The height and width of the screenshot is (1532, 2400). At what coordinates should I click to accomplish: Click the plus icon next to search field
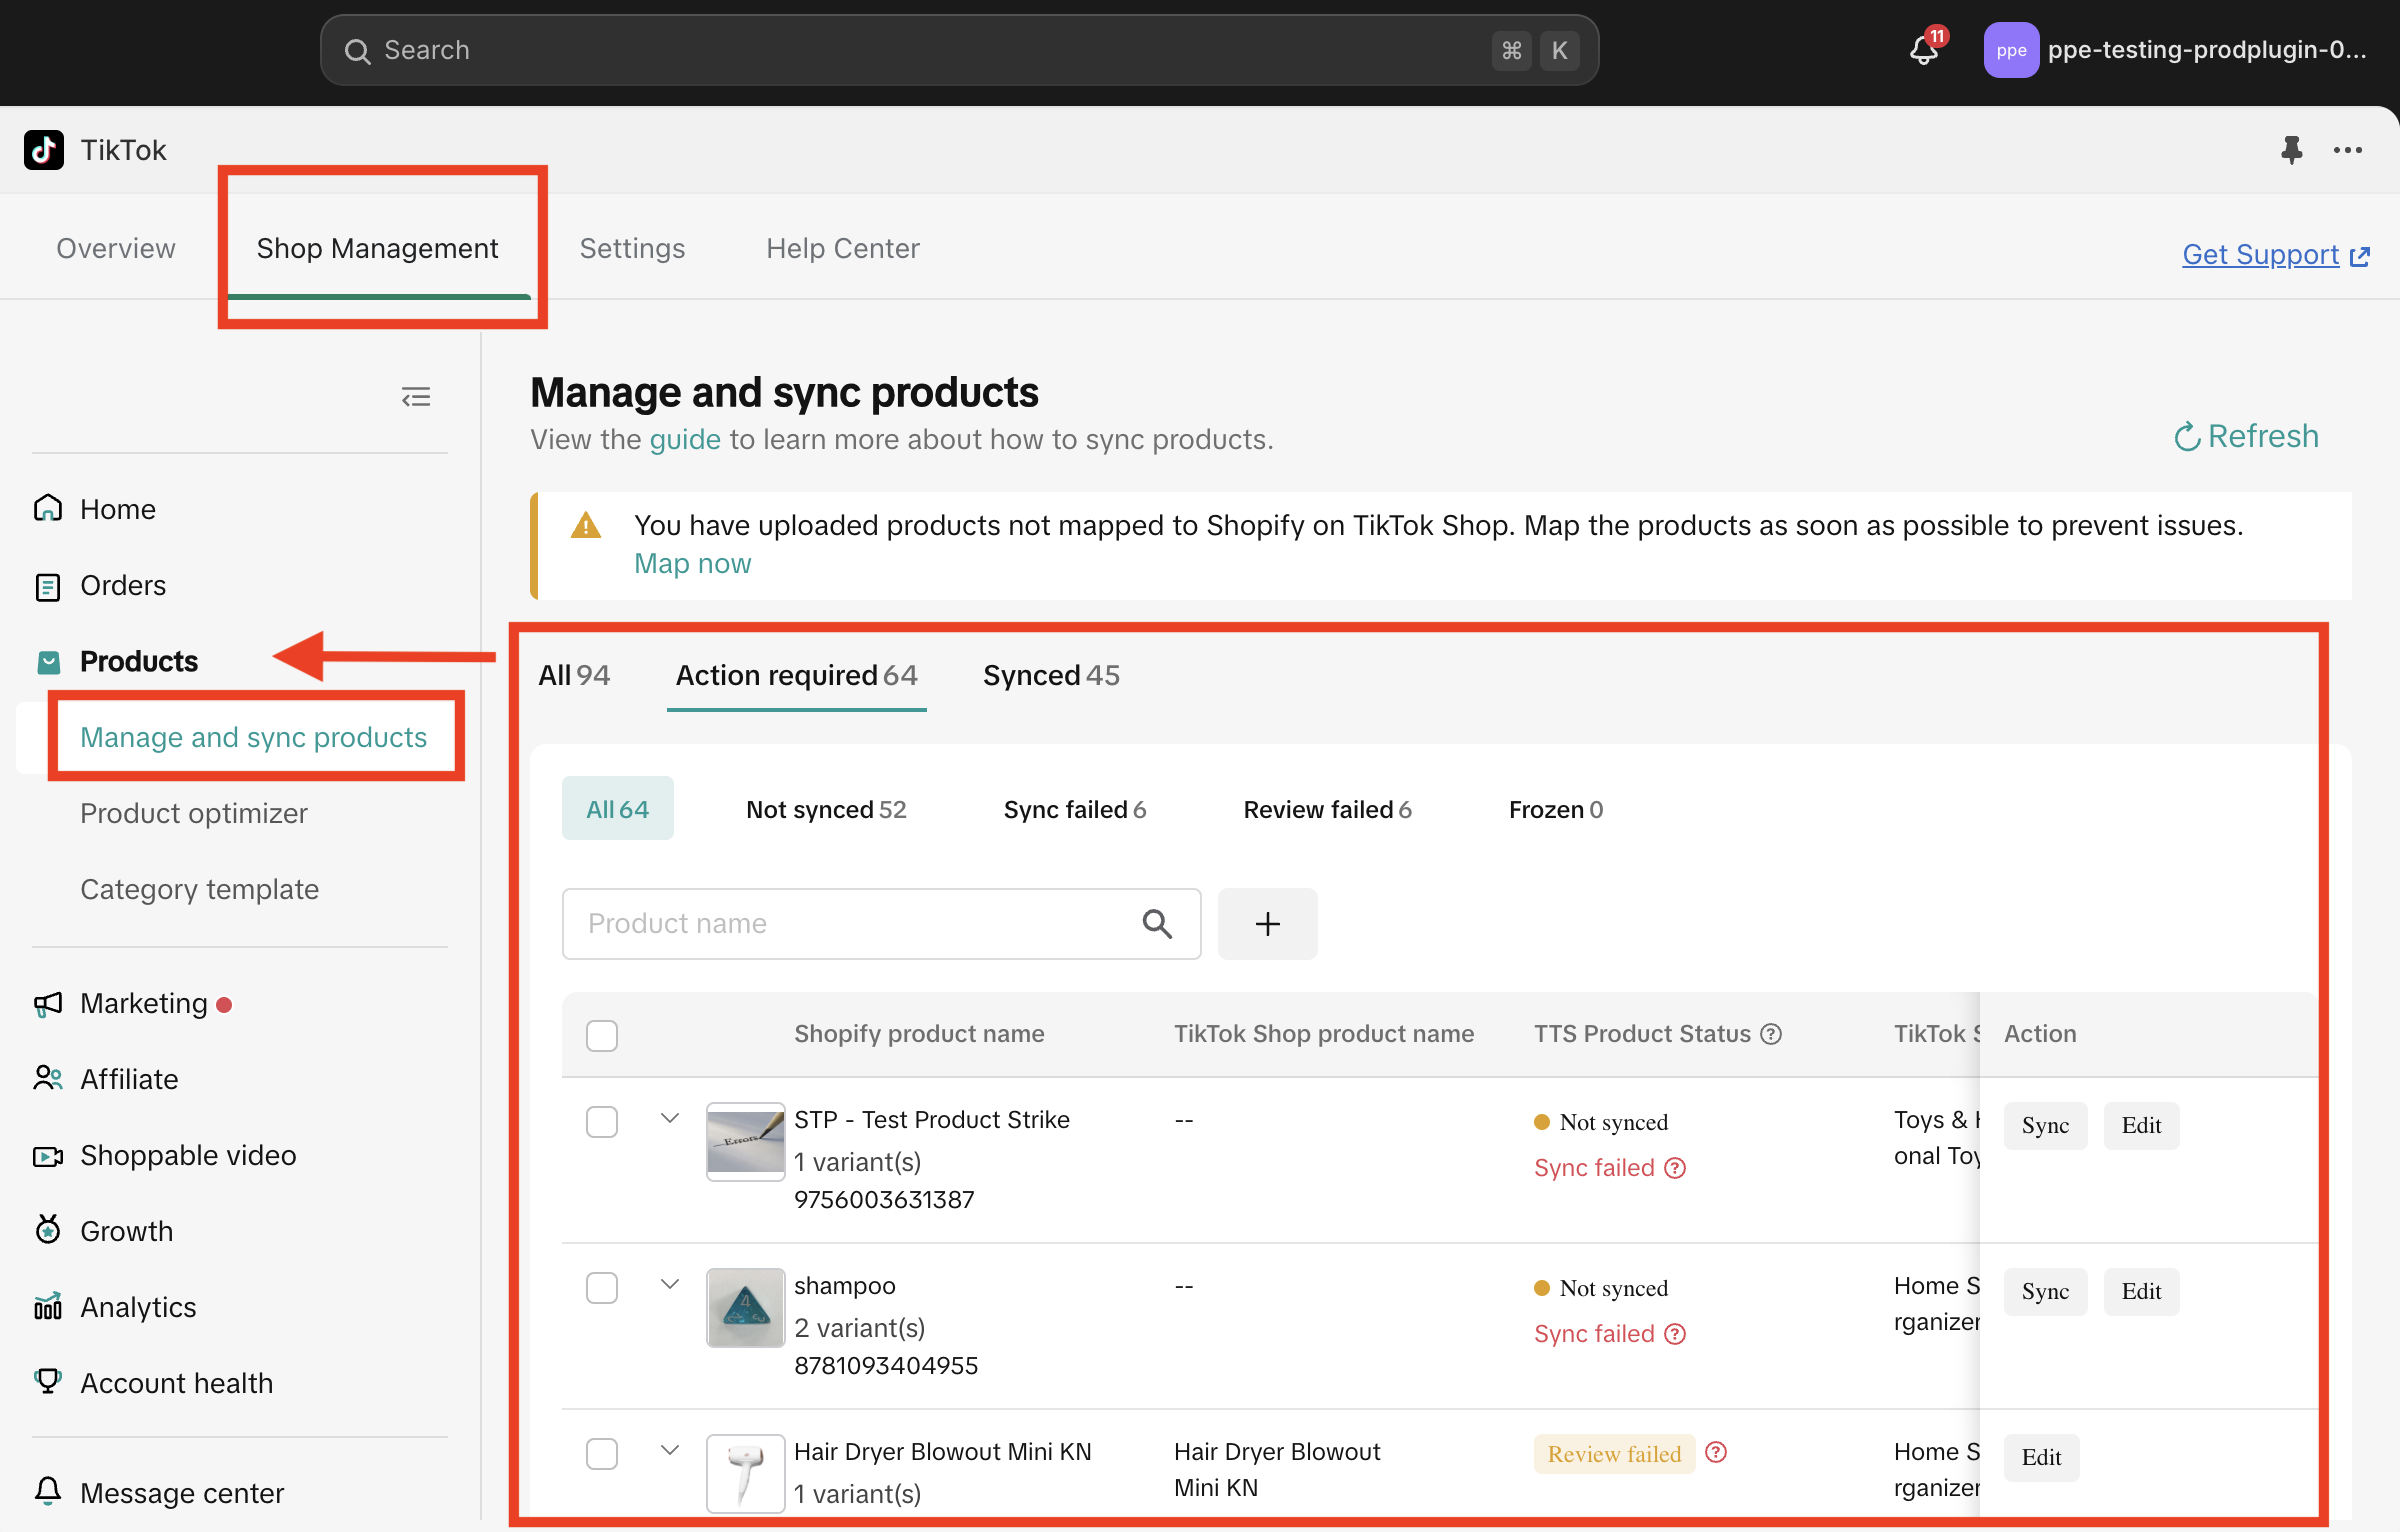[x=1267, y=924]
